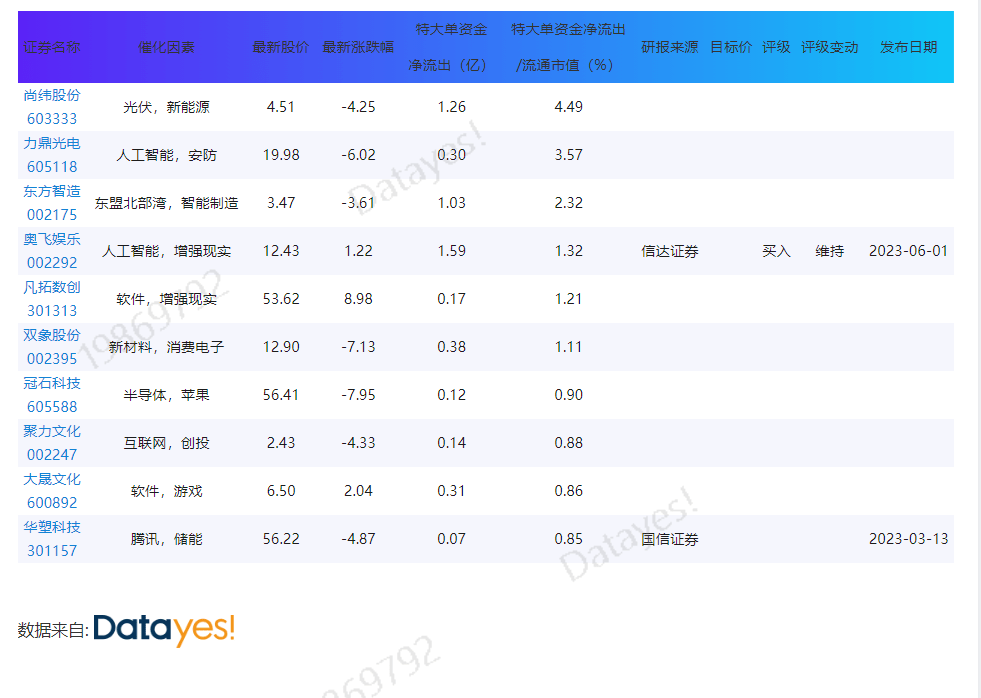Click stock price 53.62 for 凡拓数创
This screenshot has width=981, height=698.
(281, 299)
